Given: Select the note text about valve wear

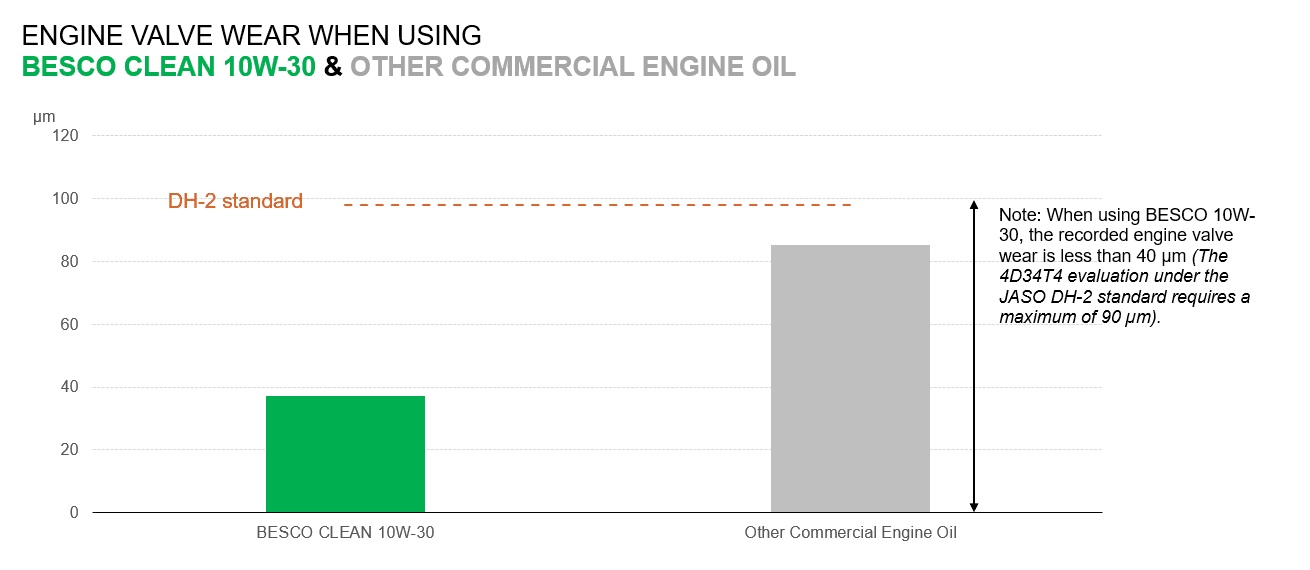Looking at the screenshot, I should click(1127, 266).
